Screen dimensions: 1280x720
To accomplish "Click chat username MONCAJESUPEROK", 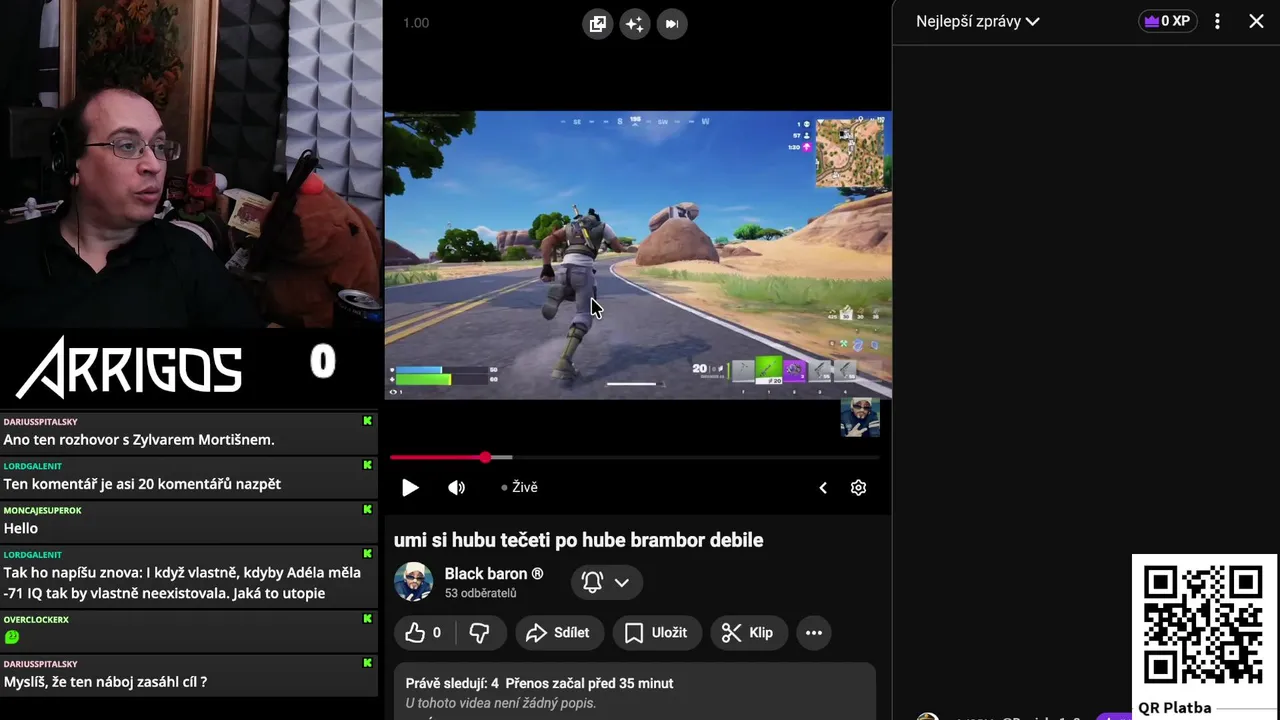I will [x=42, y=510].
